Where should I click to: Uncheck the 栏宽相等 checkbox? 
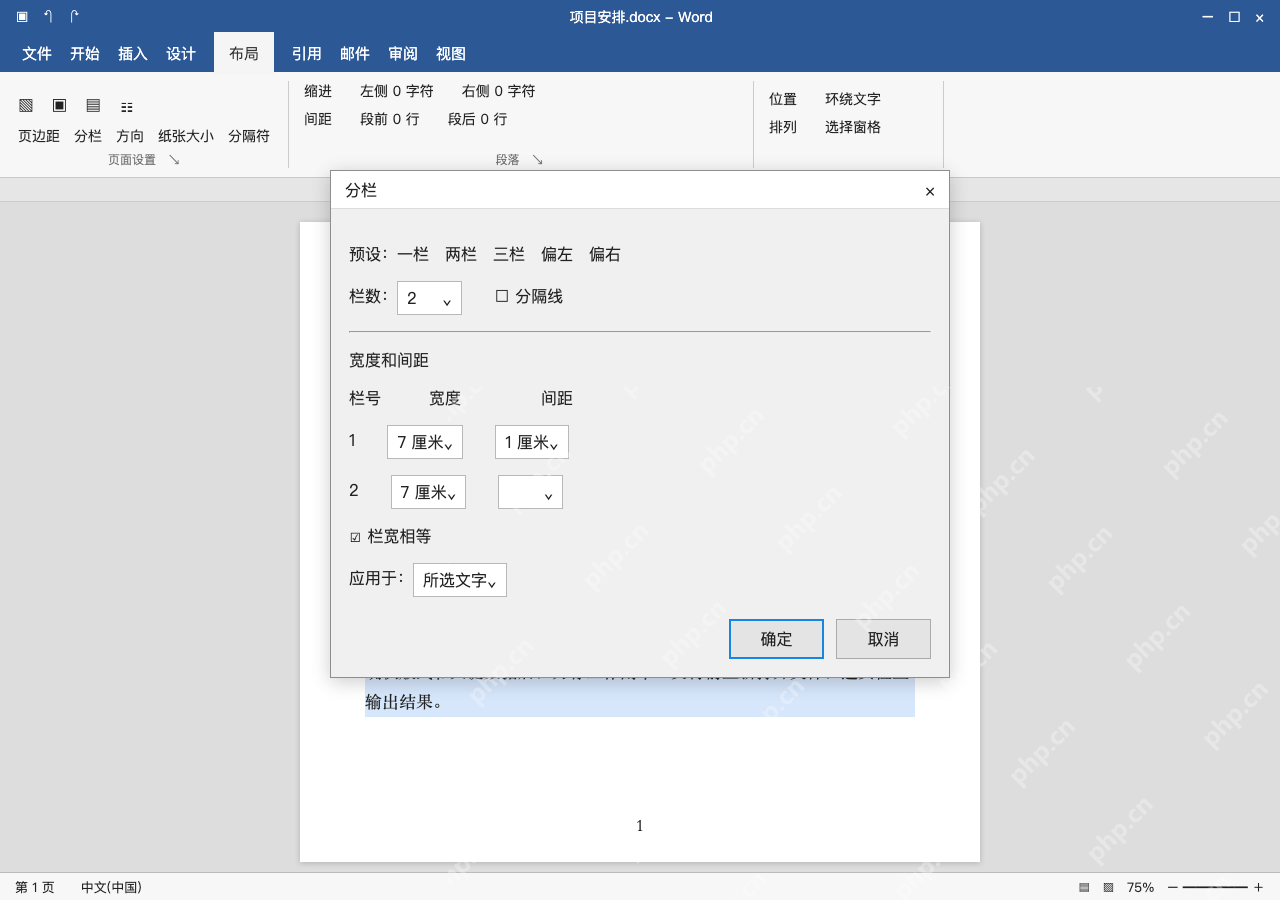click(x=355, y=537)
